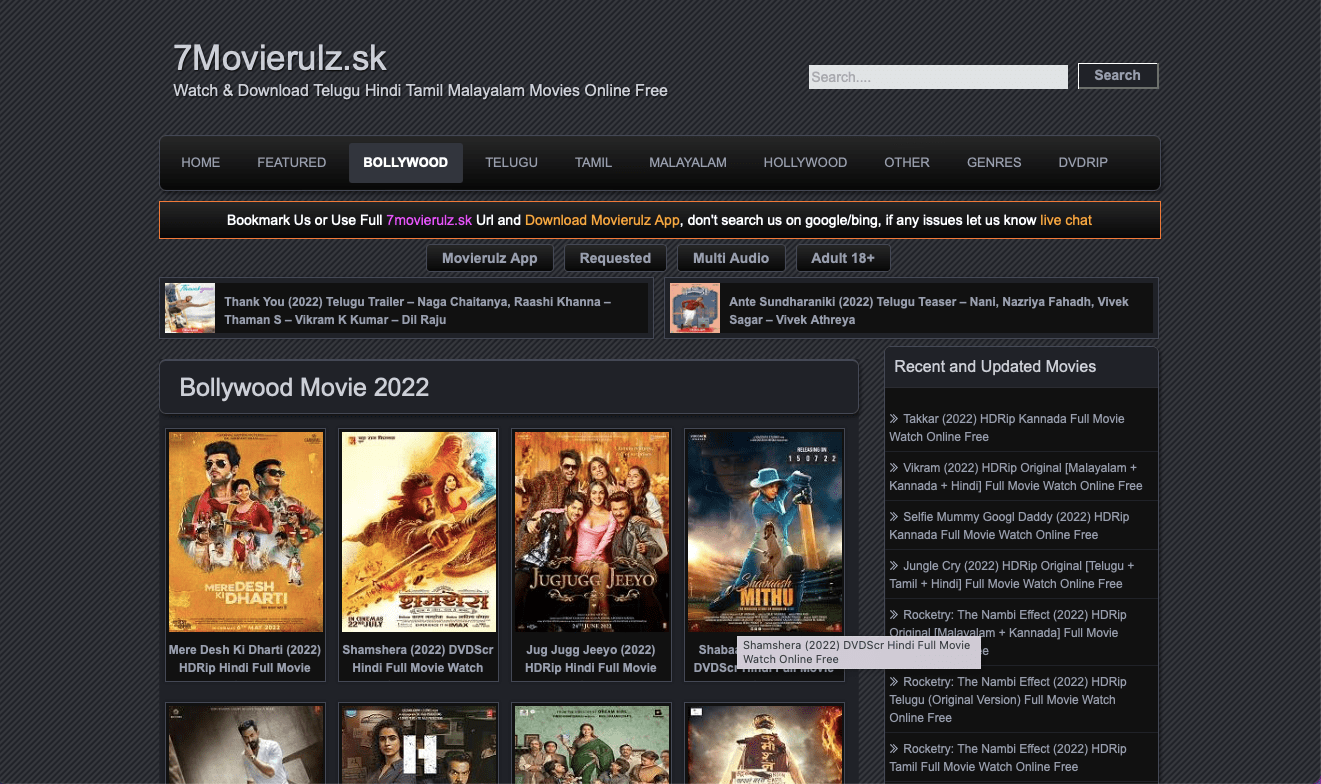The width and height of the screenshot is (1321, 784).
Task: Open the live chat link
Action: point(1066,220)
